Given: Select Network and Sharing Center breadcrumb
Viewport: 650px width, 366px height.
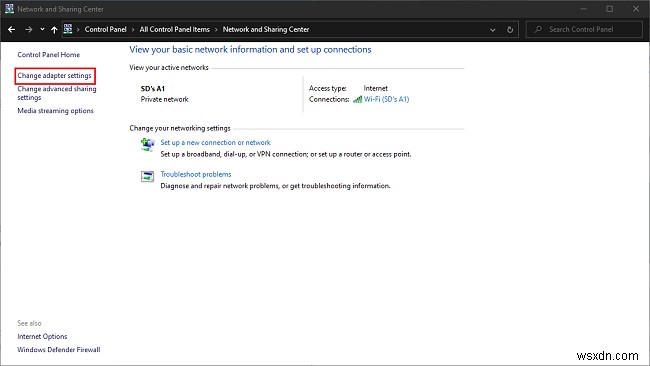Looking at the screenshot, I should point(266,29).
